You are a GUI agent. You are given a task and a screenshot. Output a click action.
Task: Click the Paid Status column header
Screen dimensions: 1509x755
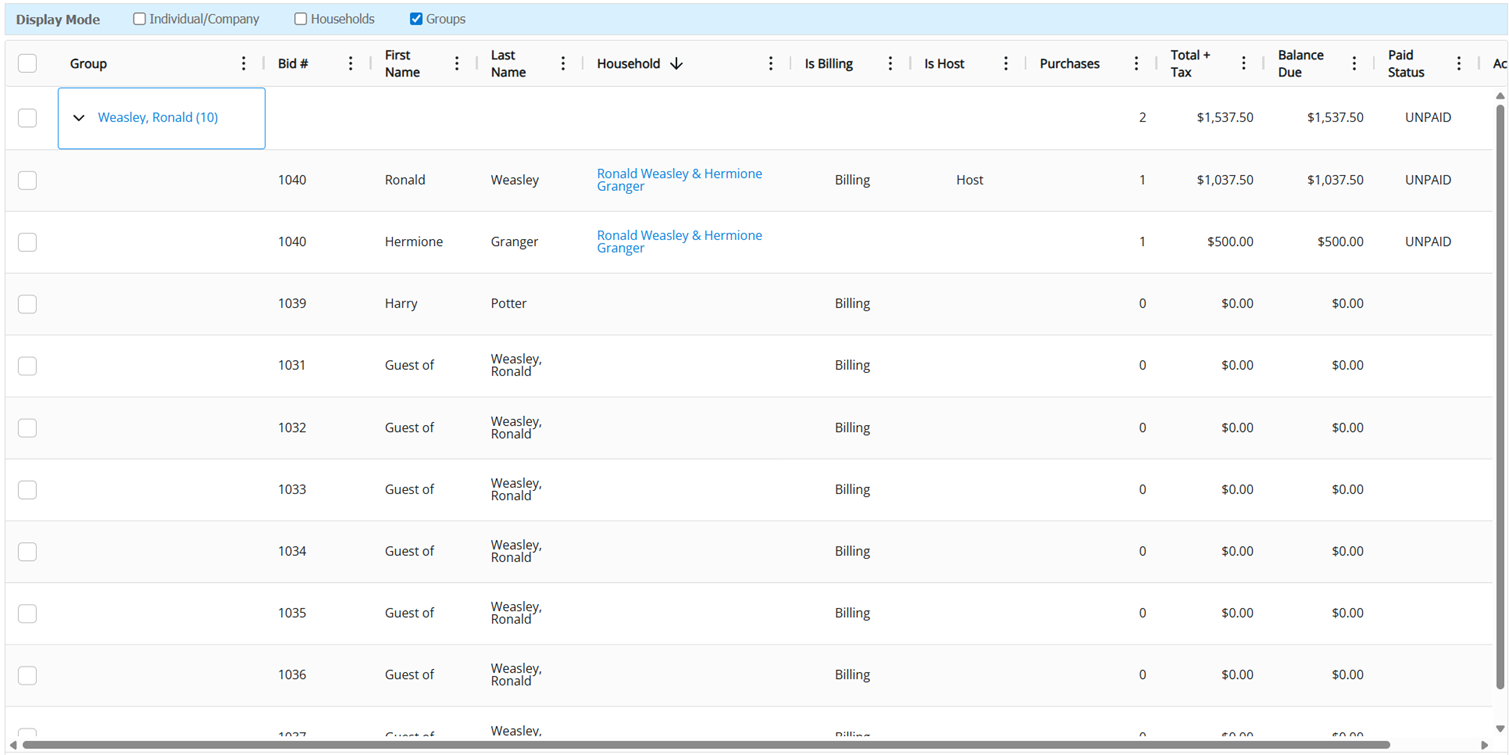(x=1406, y=64)
